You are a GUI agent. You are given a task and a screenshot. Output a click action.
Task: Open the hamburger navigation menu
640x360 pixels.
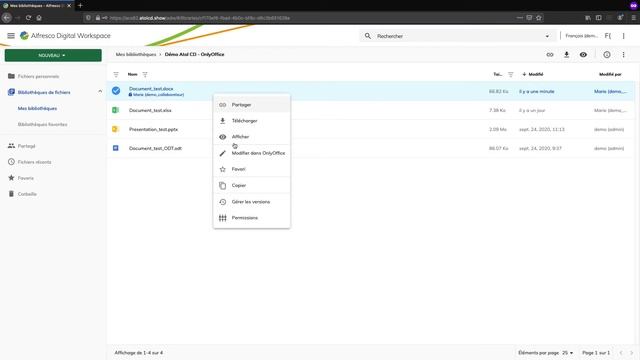(x=11, y=36)
